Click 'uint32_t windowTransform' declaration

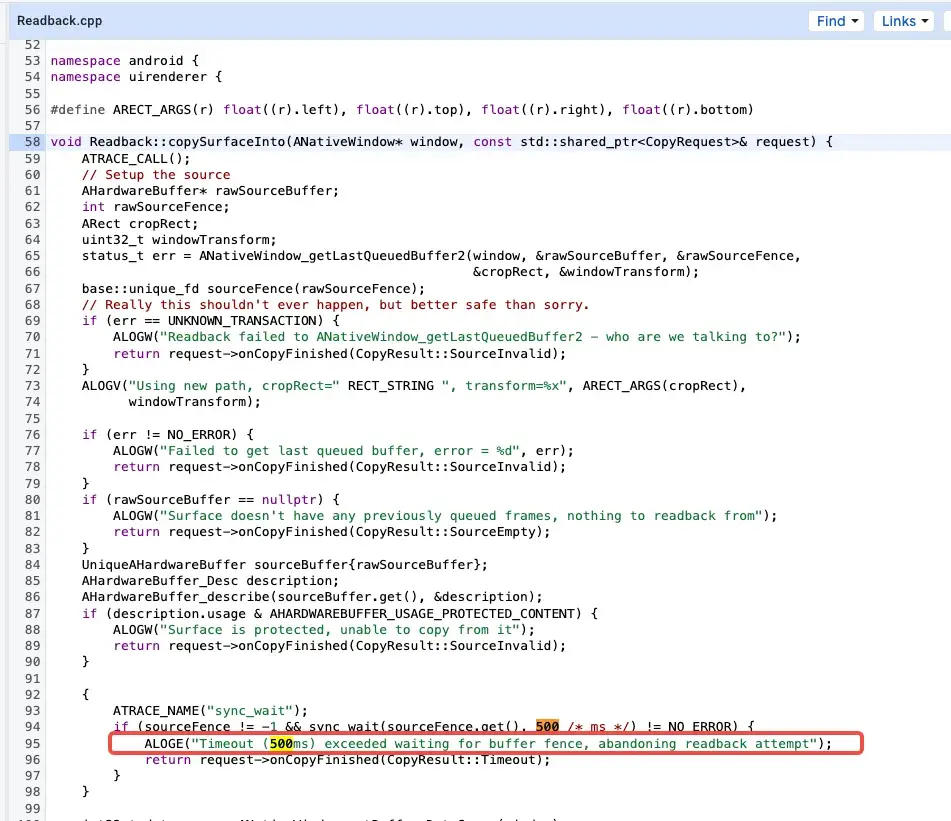click(179, 240)
